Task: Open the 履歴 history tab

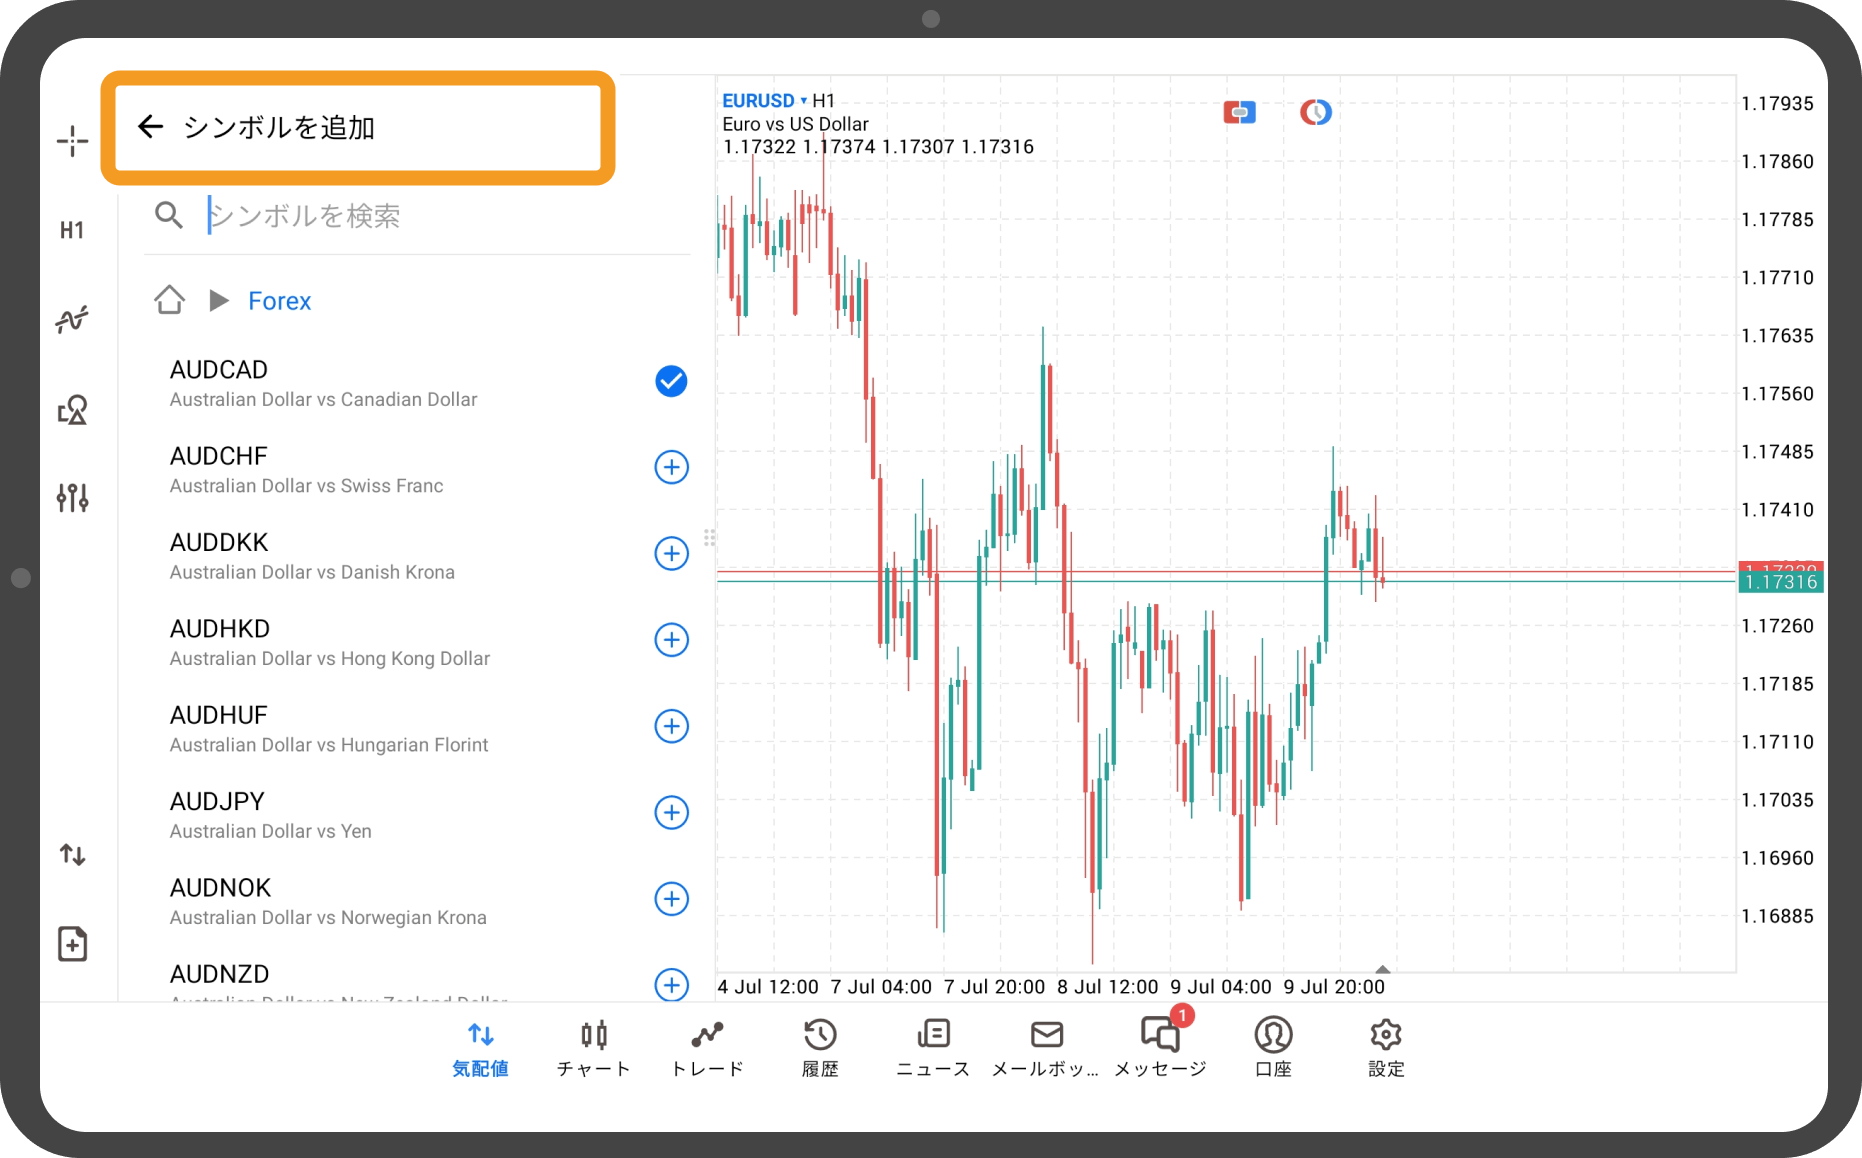Action: [820, 1047]
